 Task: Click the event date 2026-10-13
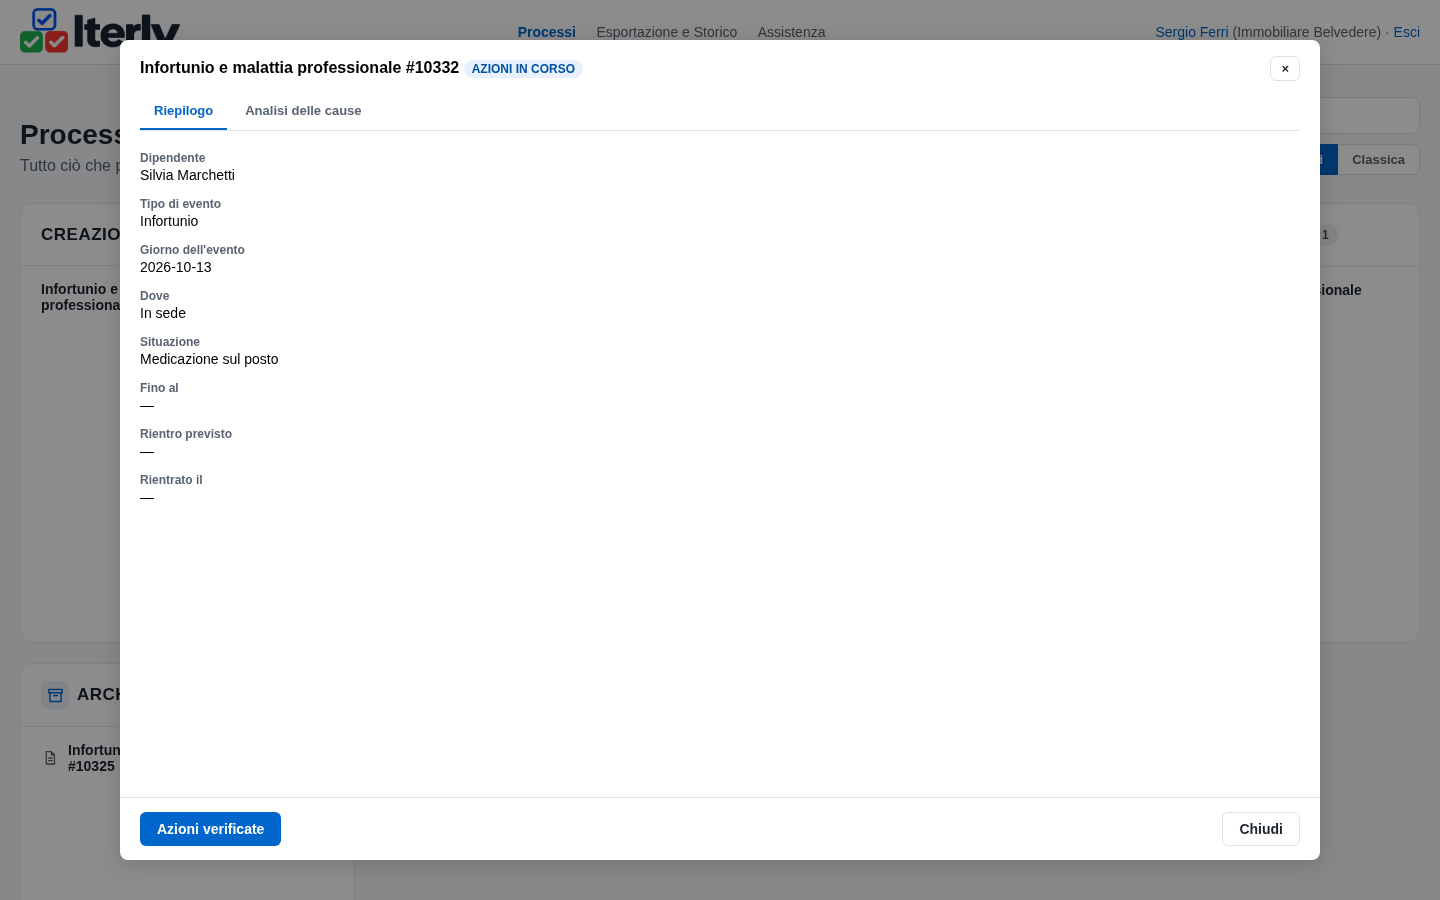click(x=176, y=267)
